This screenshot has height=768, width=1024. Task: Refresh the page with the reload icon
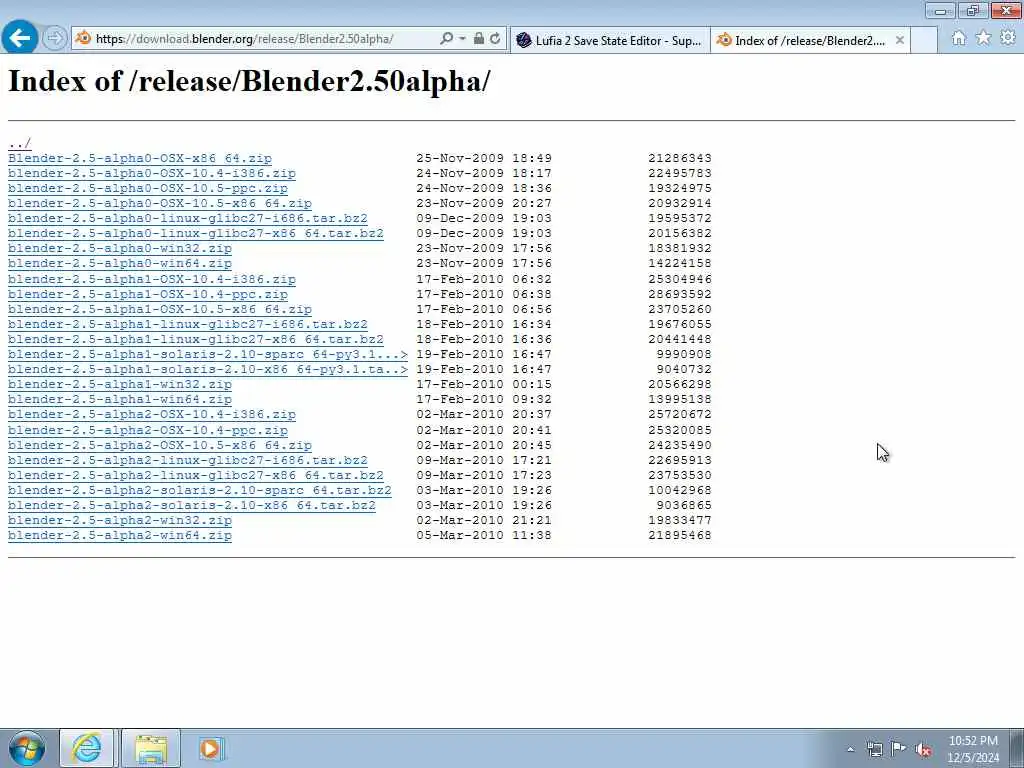coord(496,39)
